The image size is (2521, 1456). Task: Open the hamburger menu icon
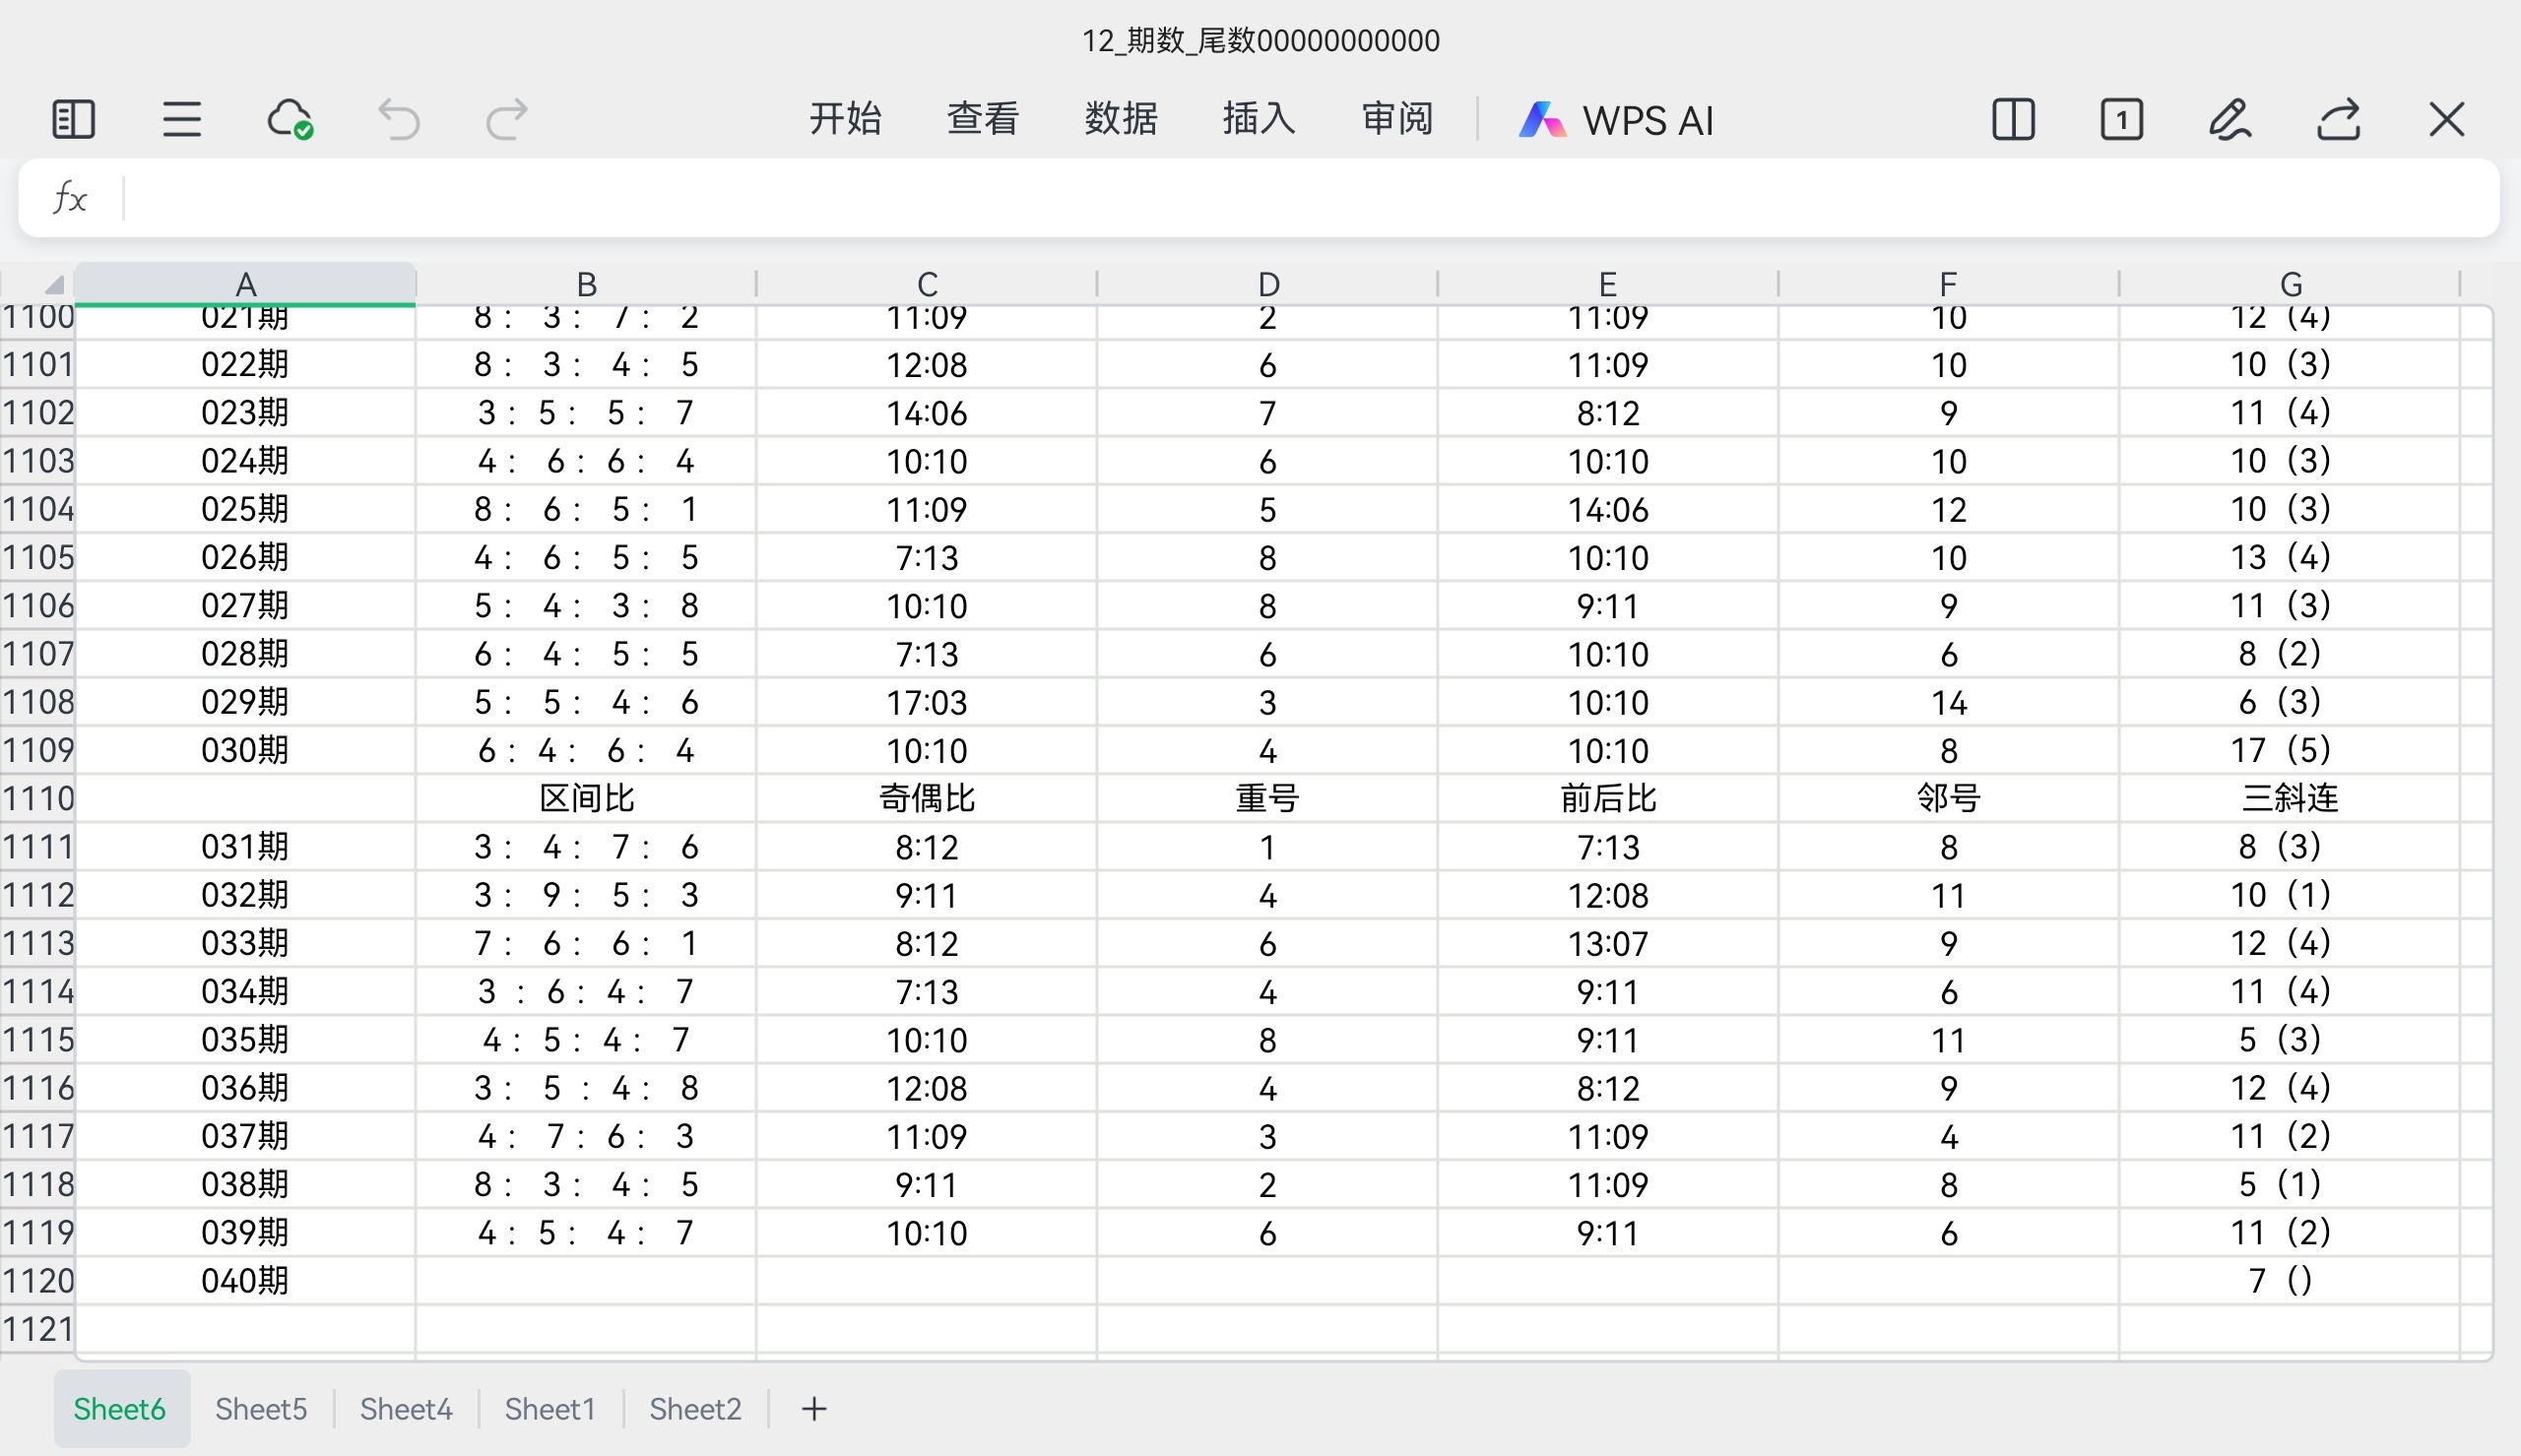coord(181,120)
